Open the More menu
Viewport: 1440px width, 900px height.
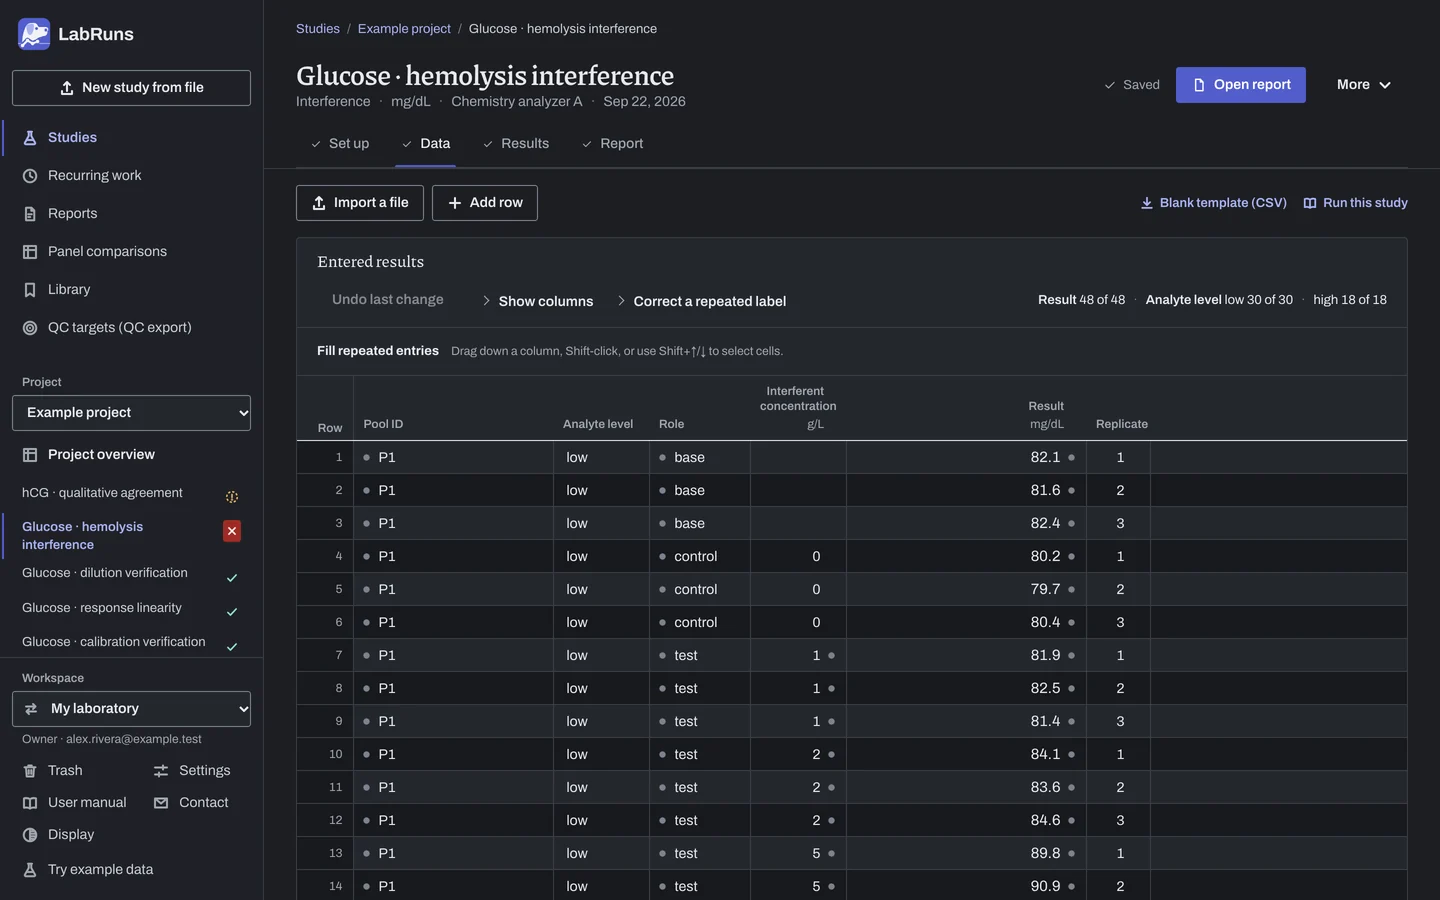point(1364,85)
